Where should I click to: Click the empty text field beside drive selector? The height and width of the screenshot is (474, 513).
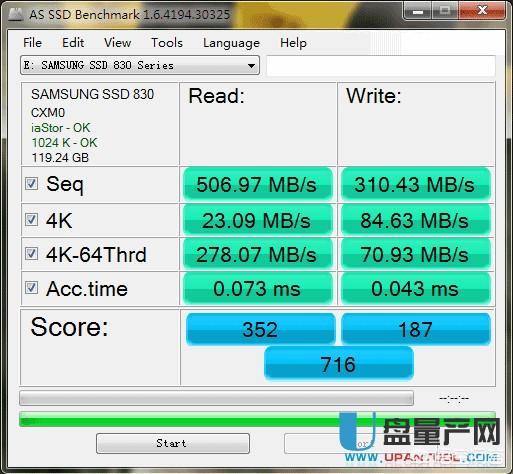coord(381,66)
